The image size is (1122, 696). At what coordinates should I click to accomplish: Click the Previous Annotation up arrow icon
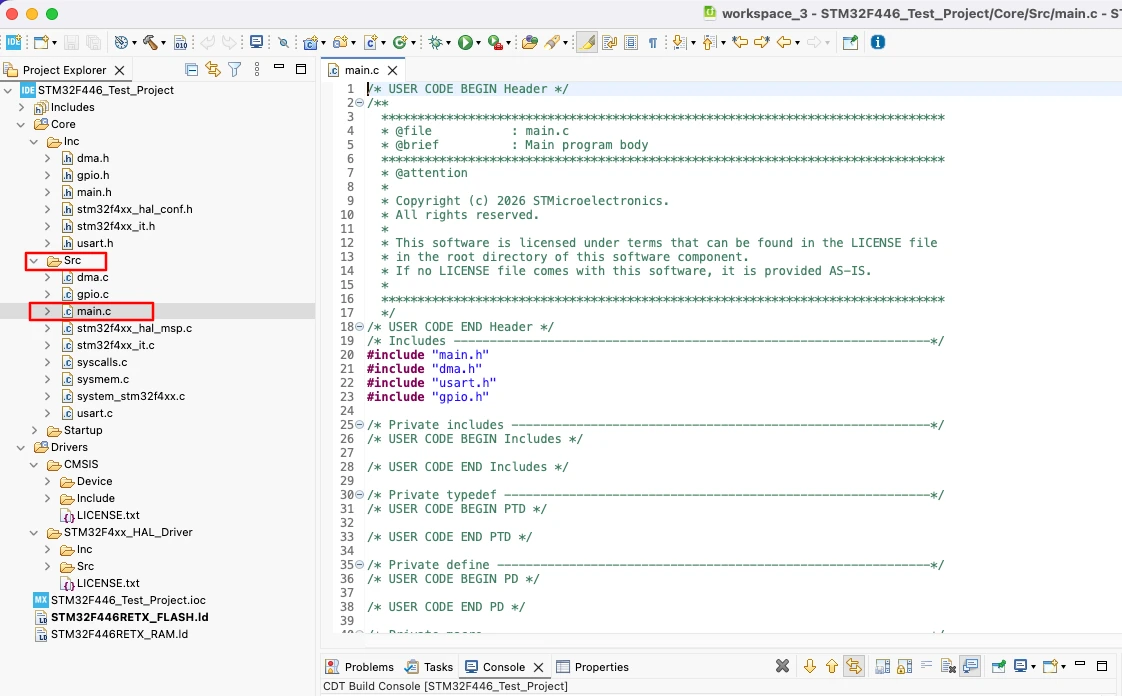(x=708, y=43)
